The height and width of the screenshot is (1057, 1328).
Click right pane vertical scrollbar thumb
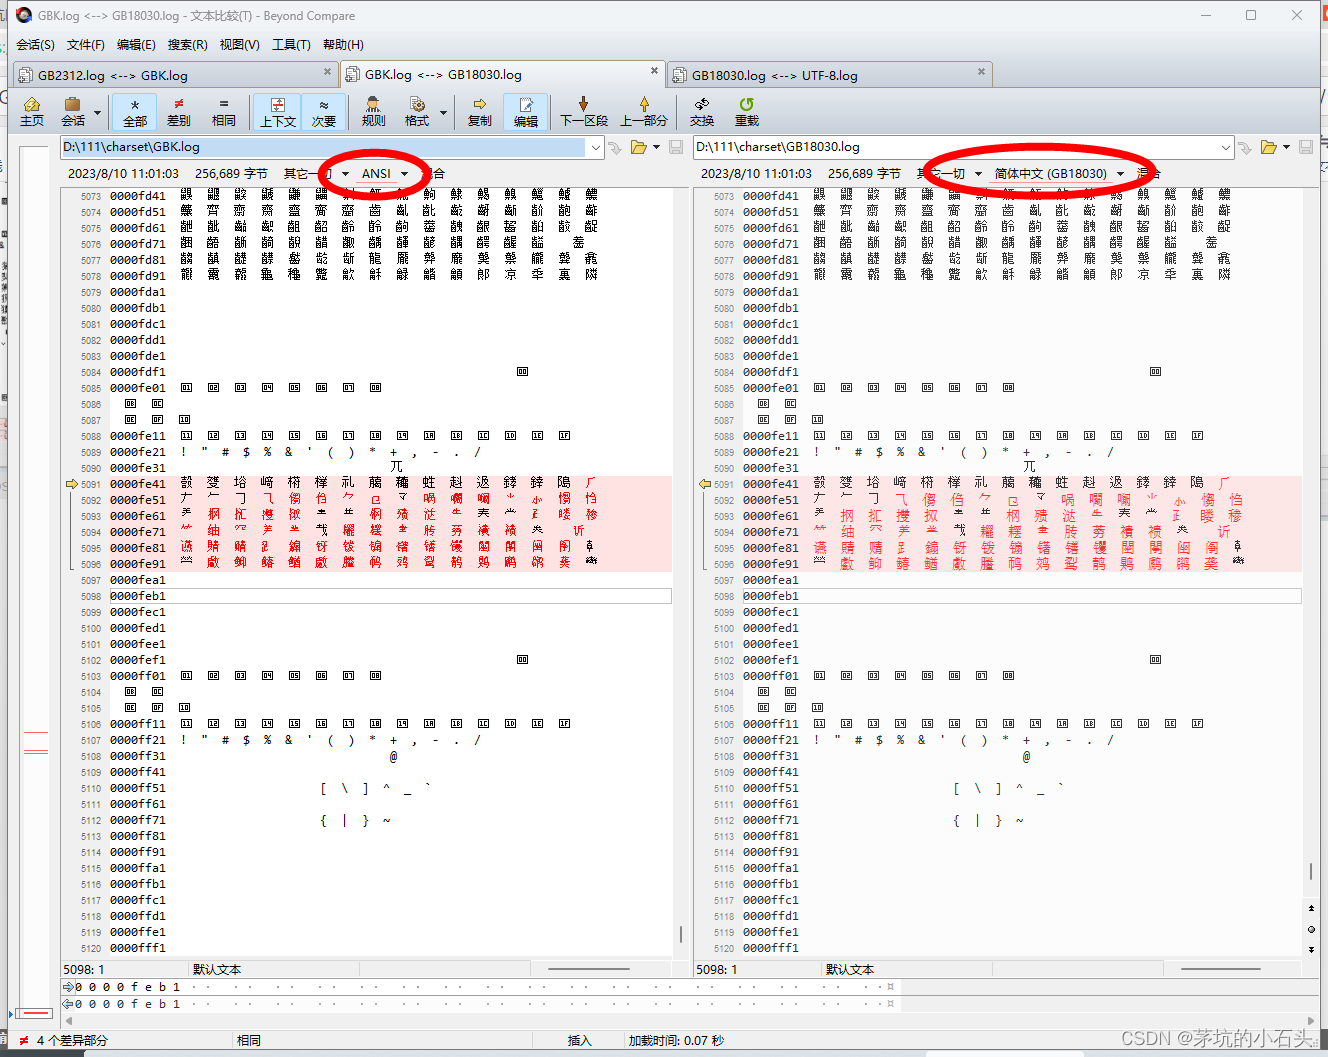coord(1311,872)
